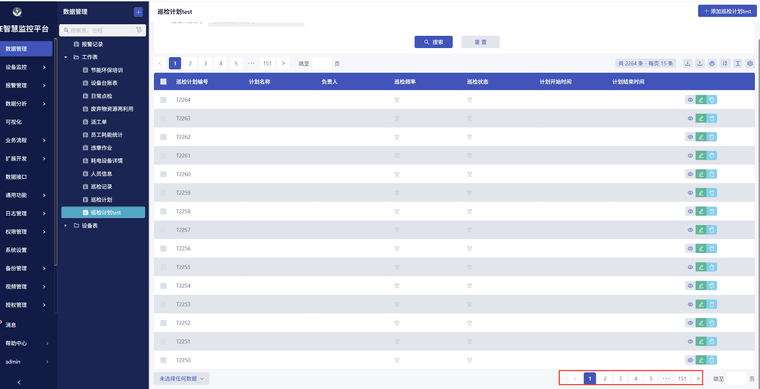This screenshot has height=389, width=760.
Task: Expand the admin account menu
Action: click(26, 361)
